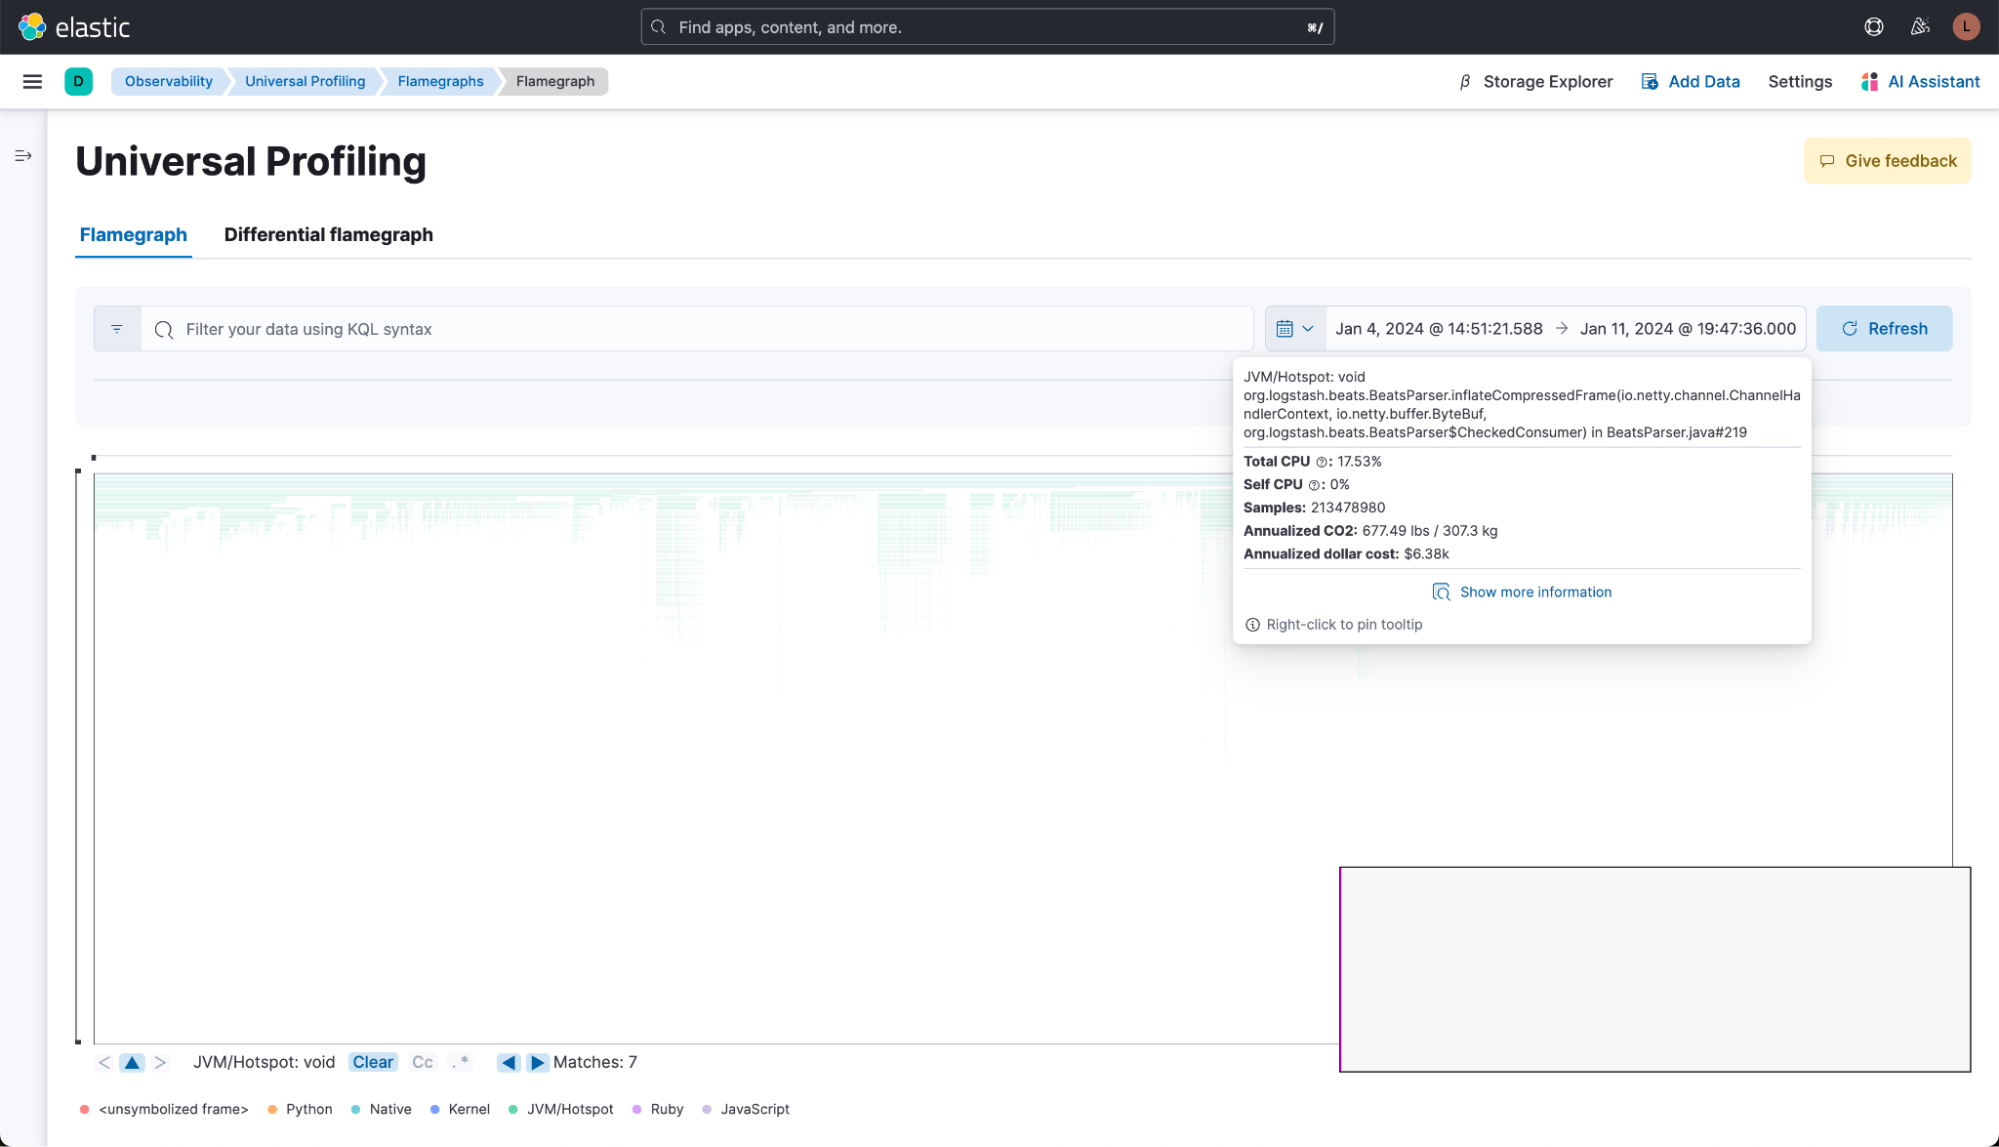
Task: Toggle regex search option
Action: (x=460, y=1062)
